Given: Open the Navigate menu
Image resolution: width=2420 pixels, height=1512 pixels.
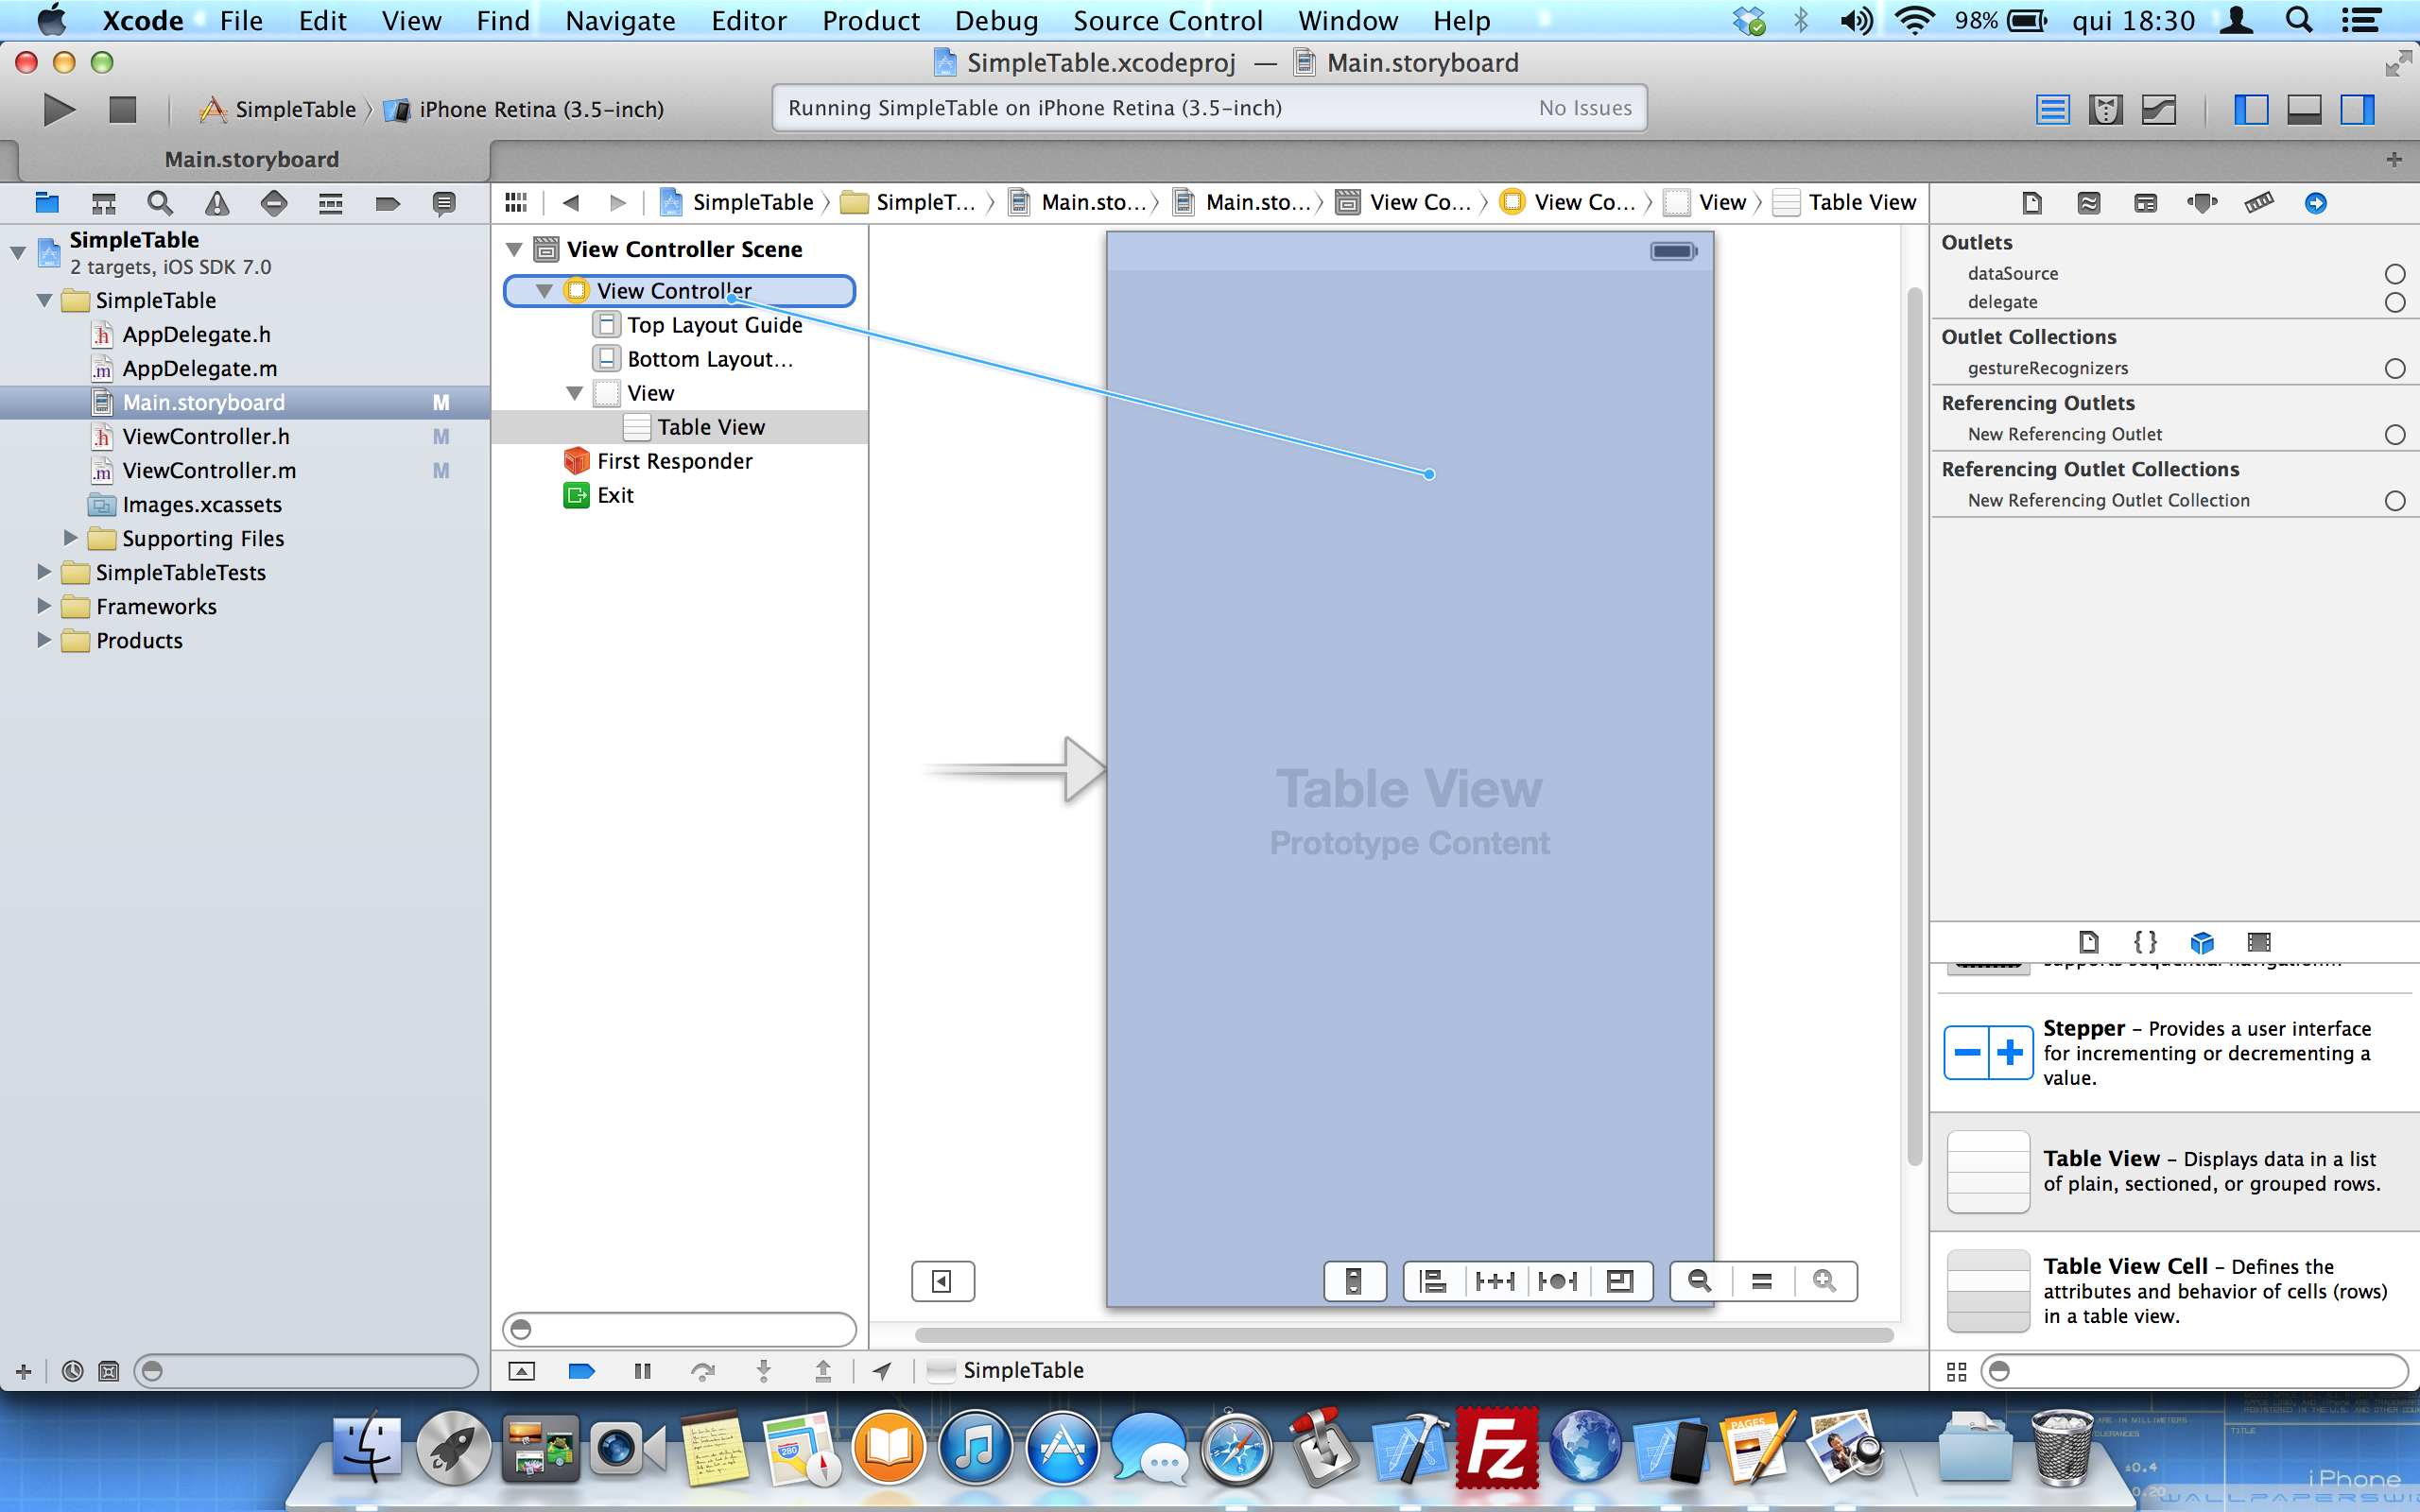Looking at the screenshot, I should click(x=620, y=20).
